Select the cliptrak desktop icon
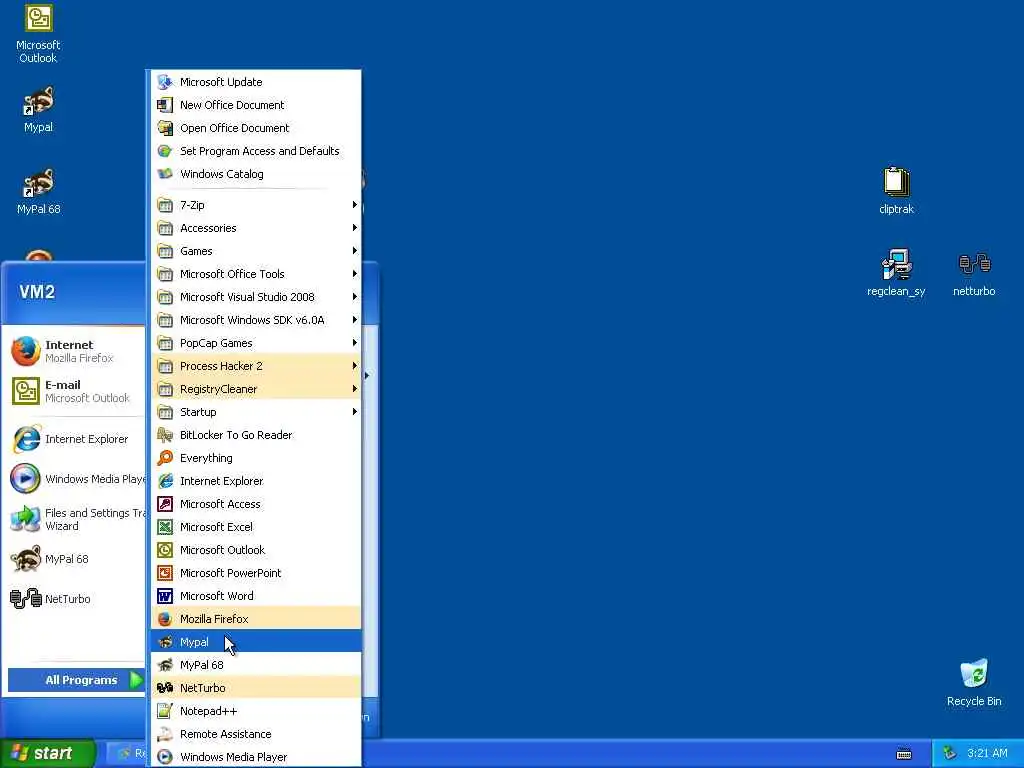Screen dimensions: 1024x768 pyautogui.click(x=897, y=191)
